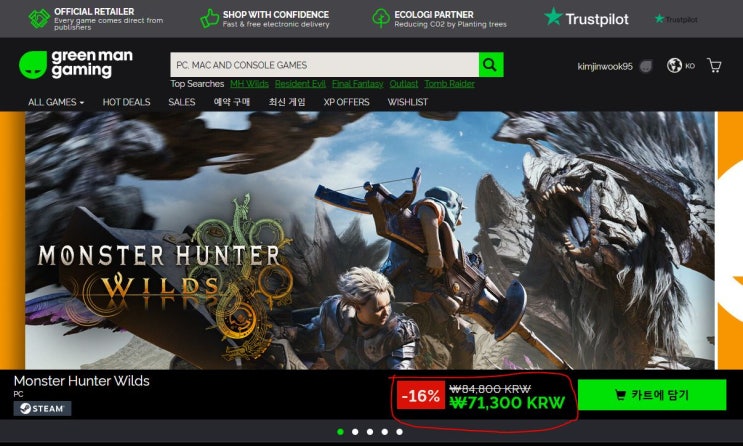The image size is (743, 446).
Task: Select the fifth carousel dot
Action: 399,432
